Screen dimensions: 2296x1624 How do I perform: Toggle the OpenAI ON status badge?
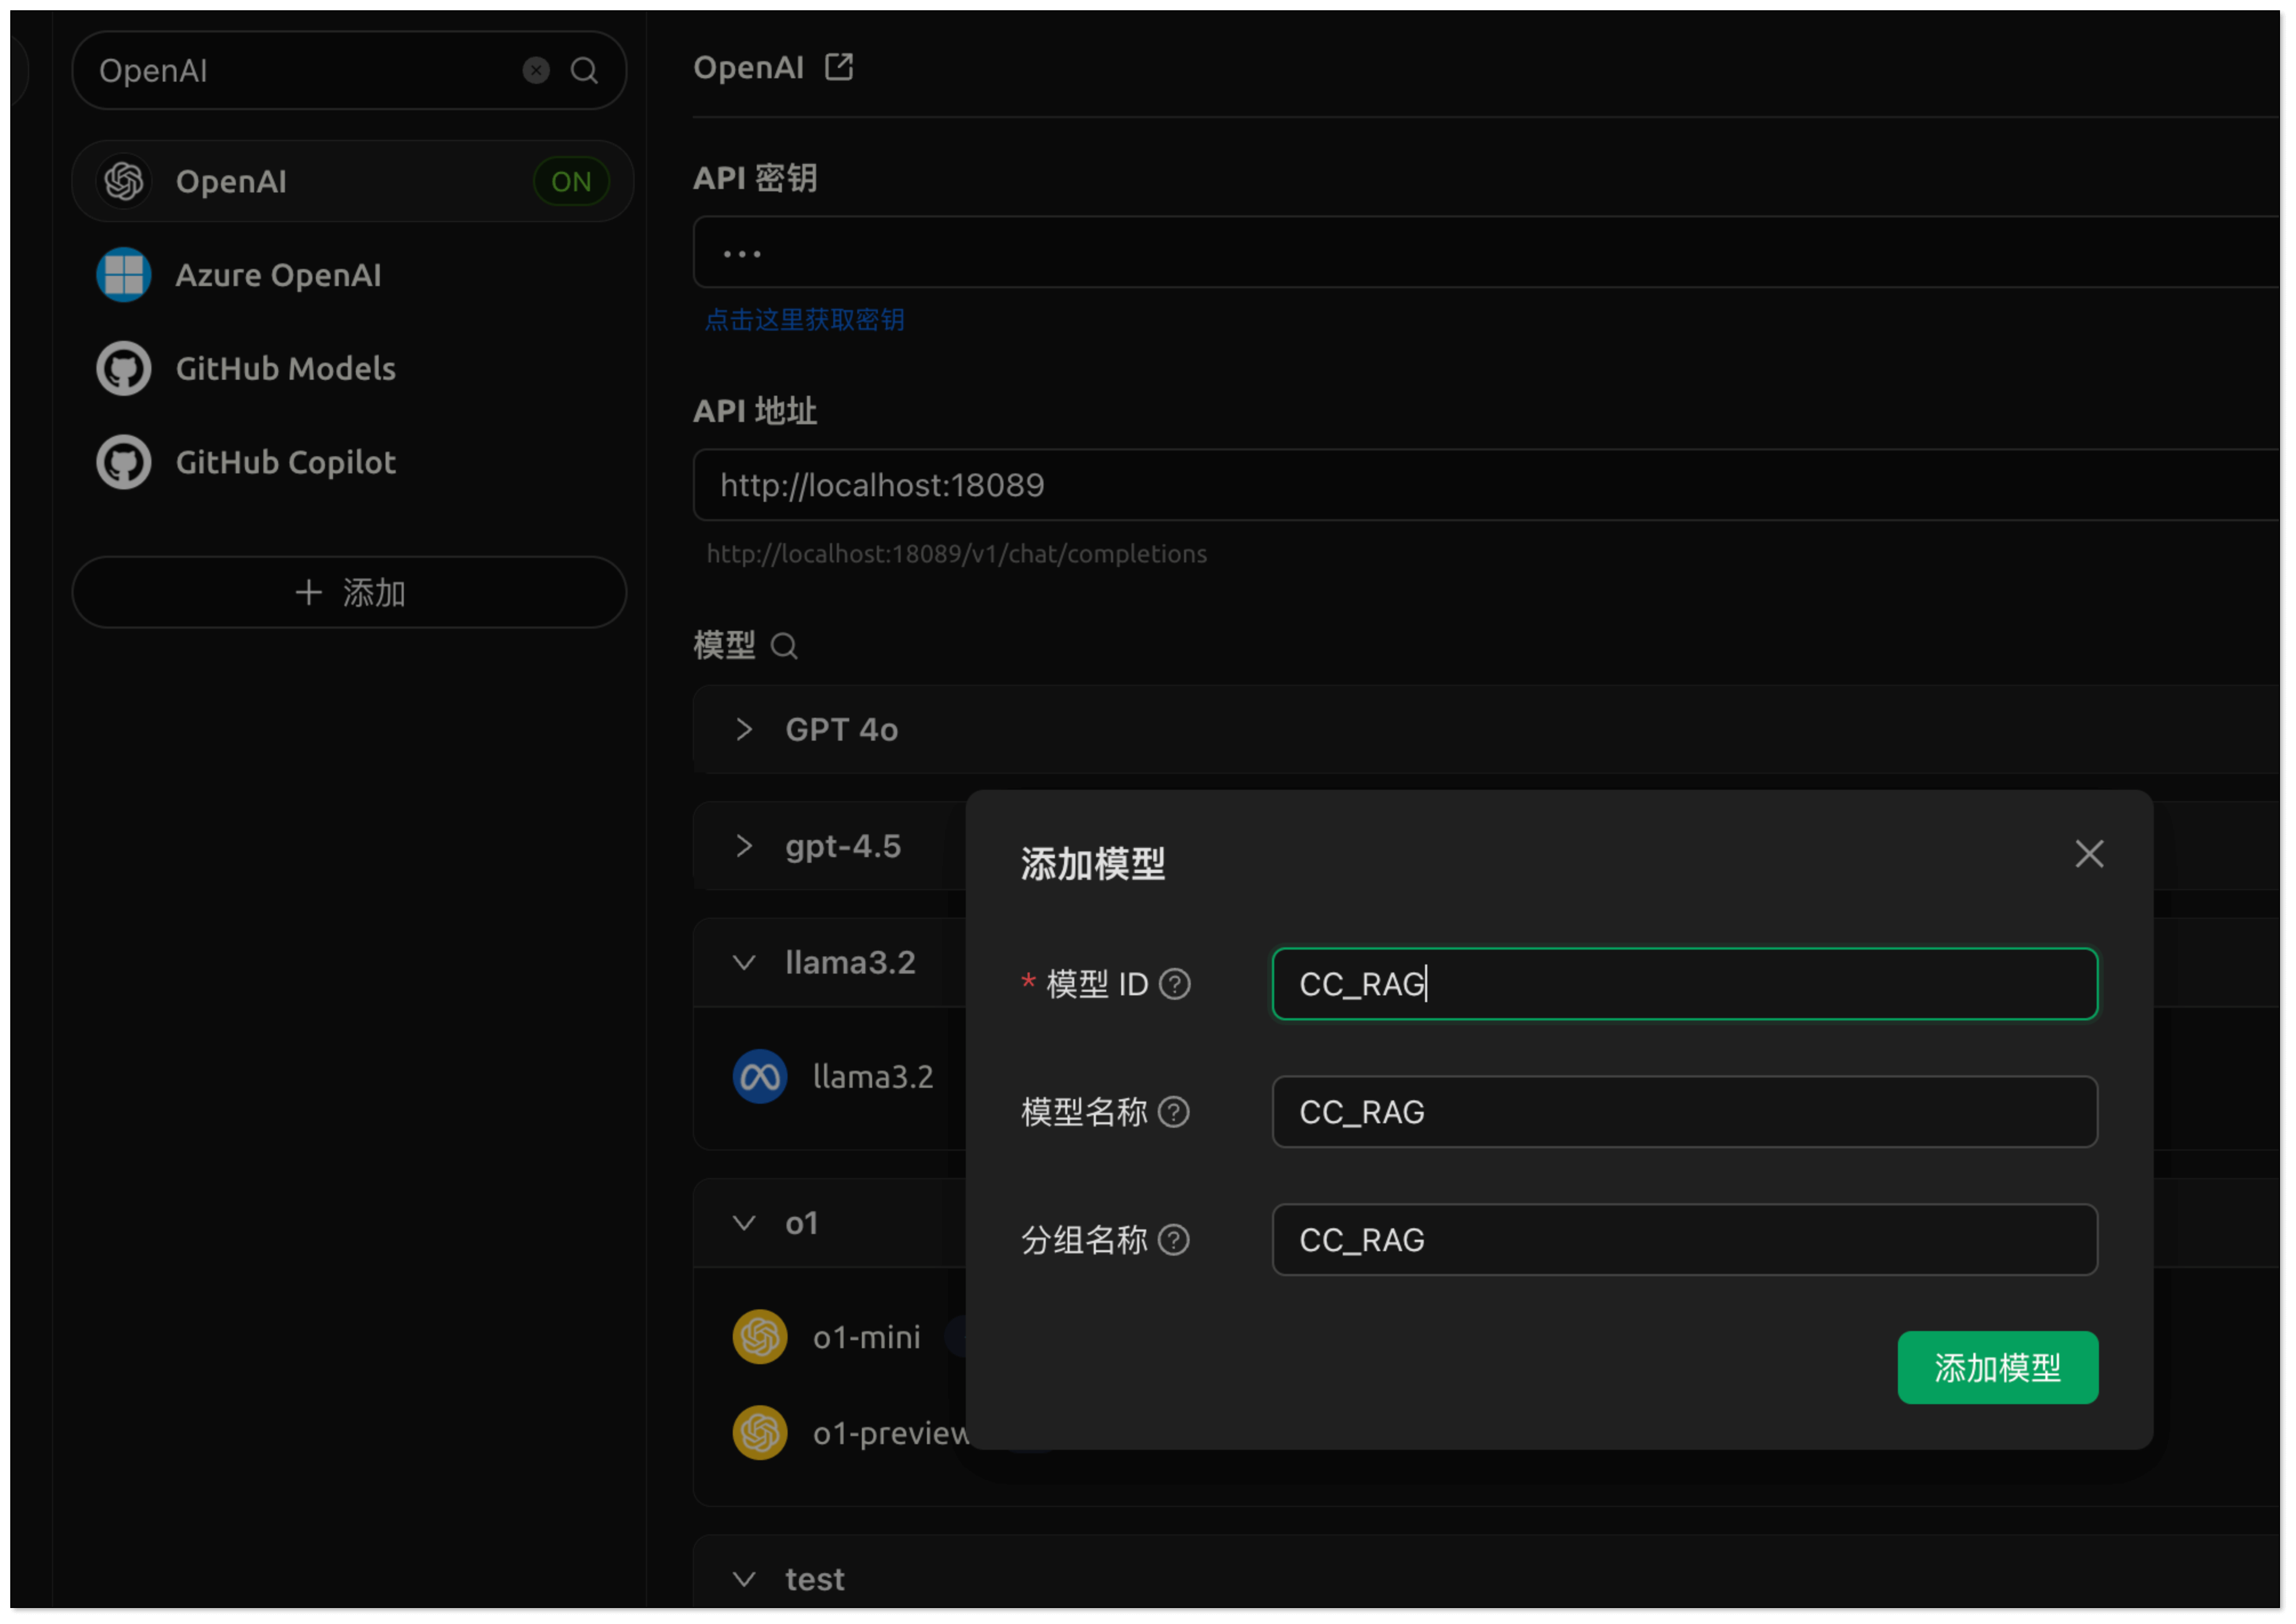[x=571, y=182]
